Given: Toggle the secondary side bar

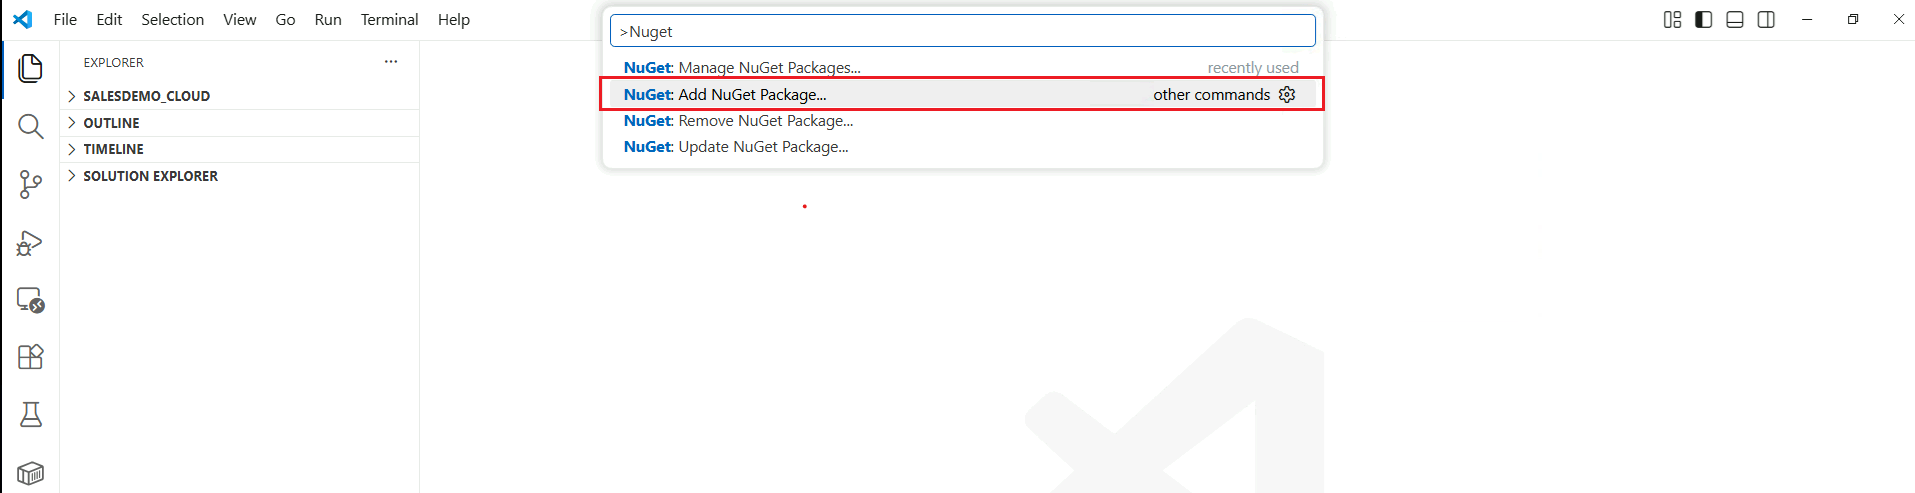Looking at the screenshot, I should tap(1766, 20).
